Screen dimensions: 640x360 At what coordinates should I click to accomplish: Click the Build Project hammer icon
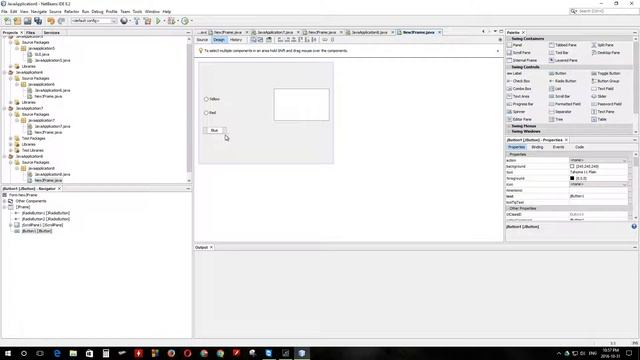137,21
